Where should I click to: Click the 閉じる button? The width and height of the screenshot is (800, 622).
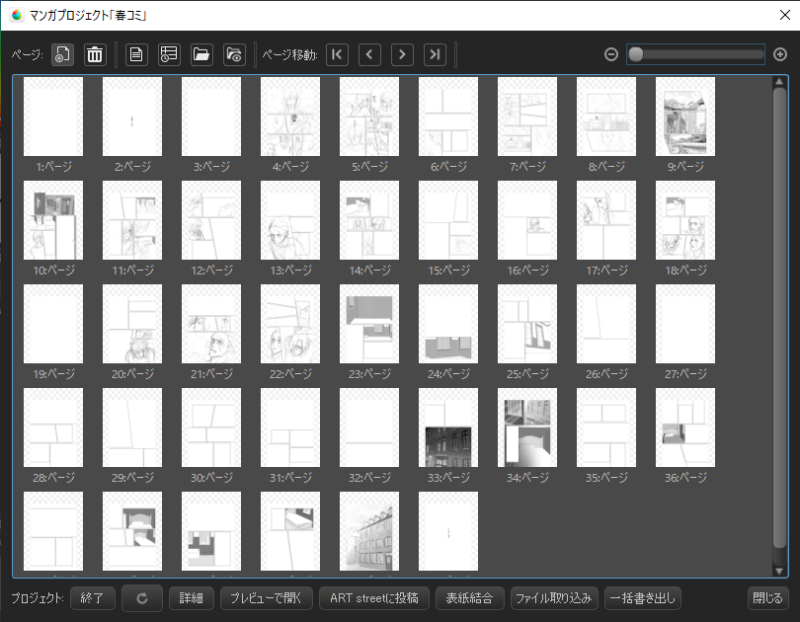[x=768, y=598]
